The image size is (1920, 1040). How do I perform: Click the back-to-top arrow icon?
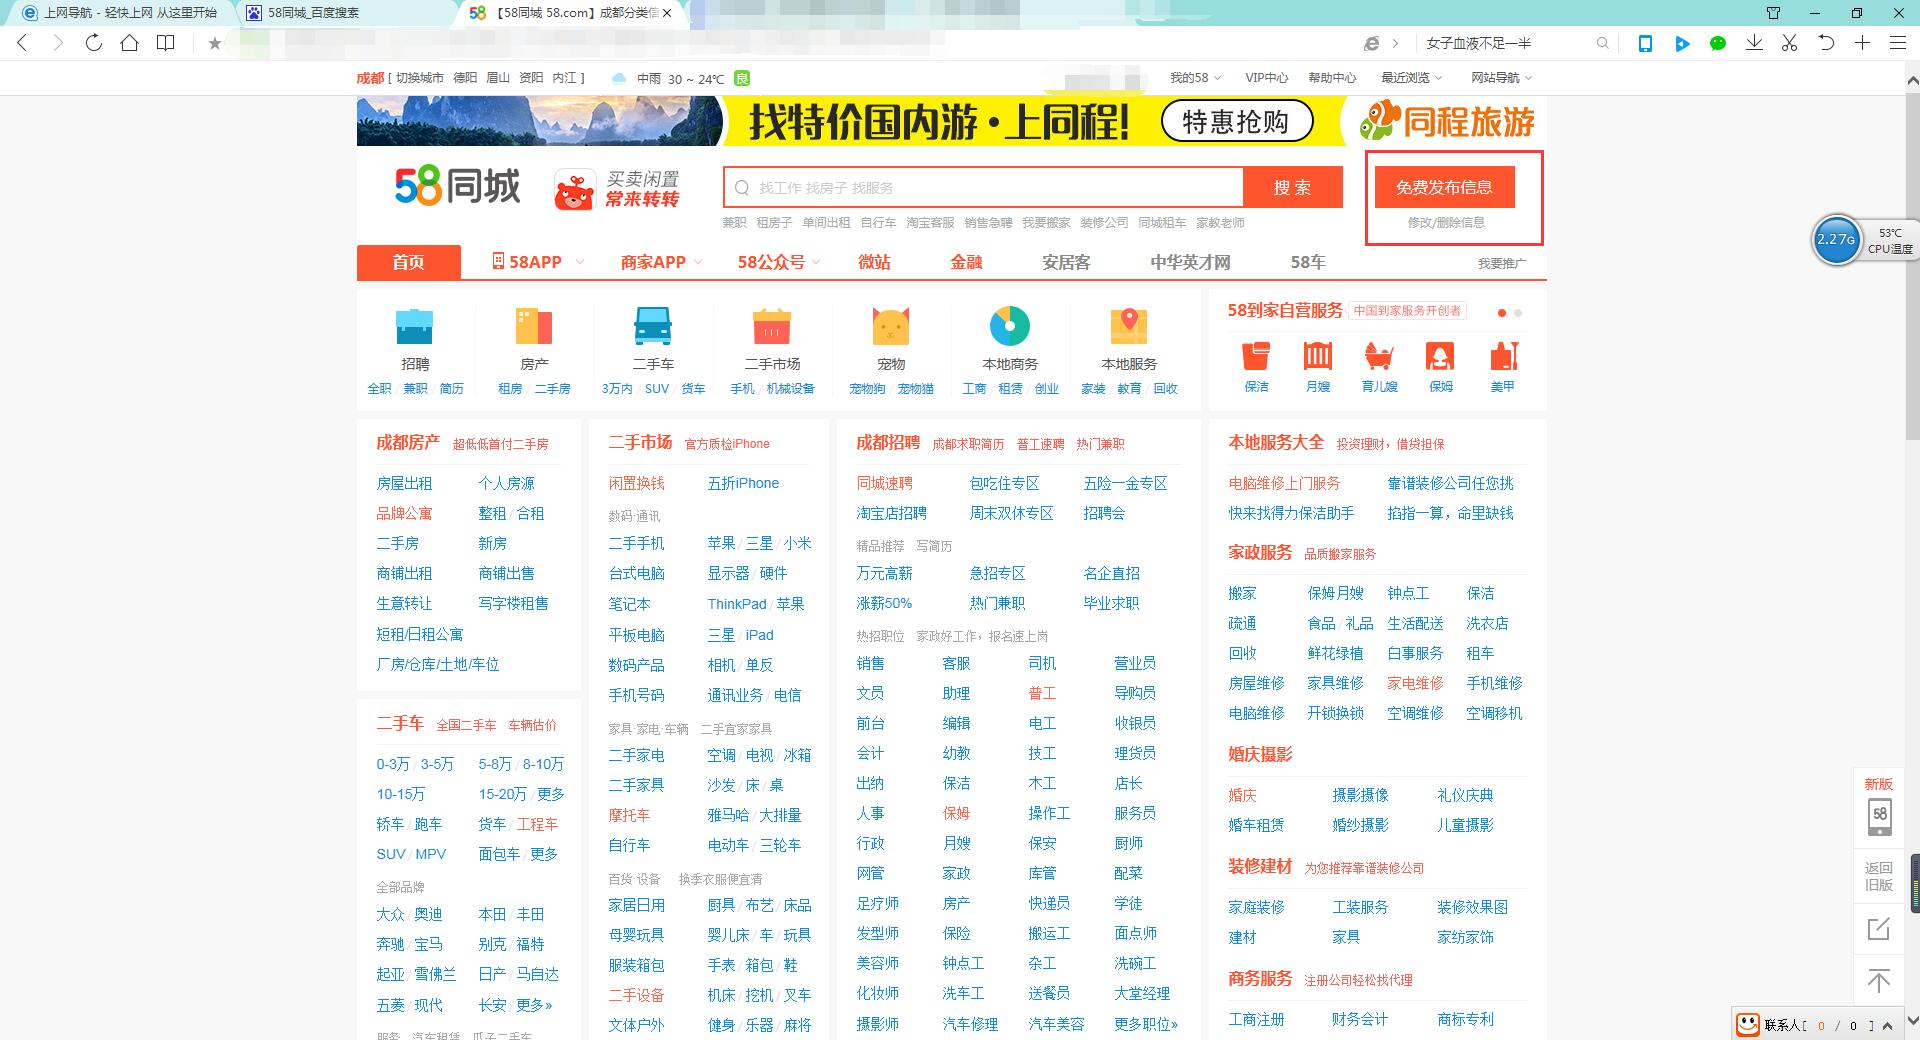[x=1879, y=981]
